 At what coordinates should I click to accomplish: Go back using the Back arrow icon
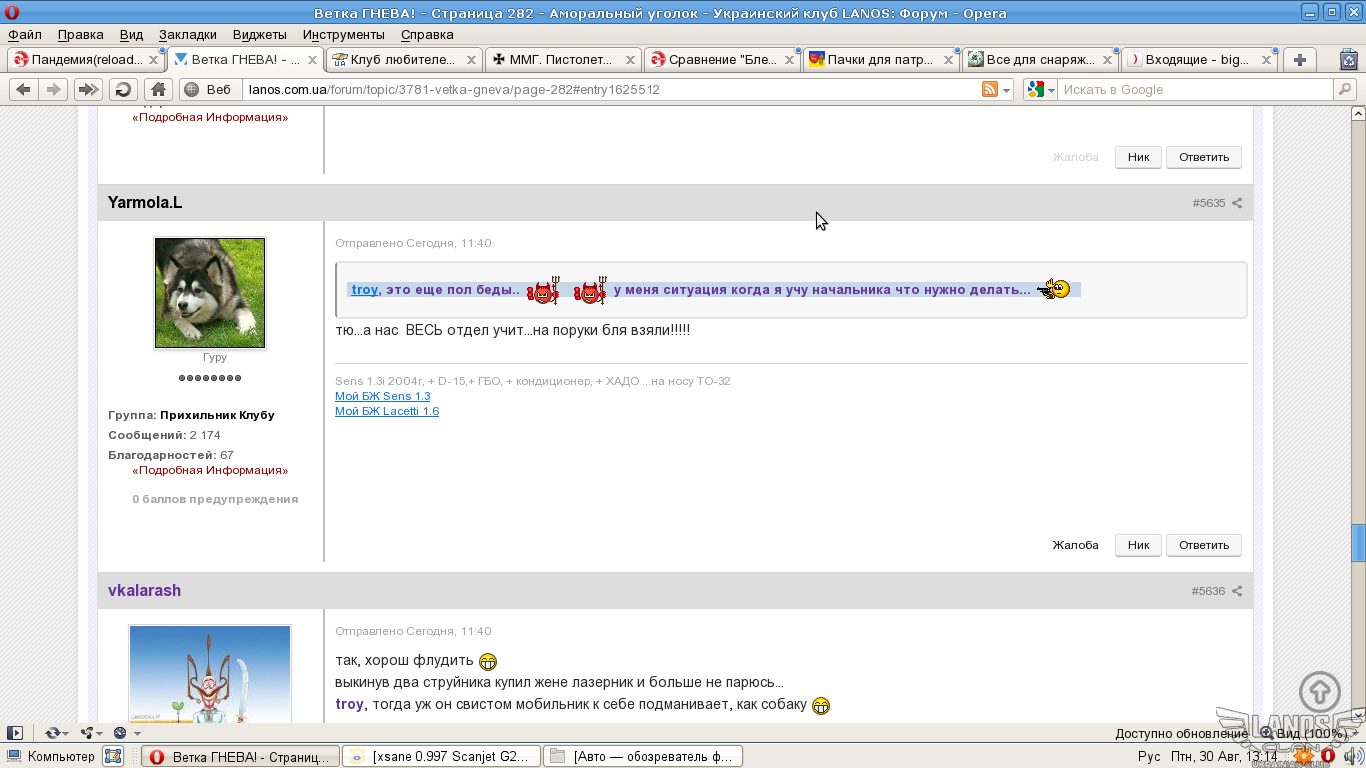click(x=23, y=89)
